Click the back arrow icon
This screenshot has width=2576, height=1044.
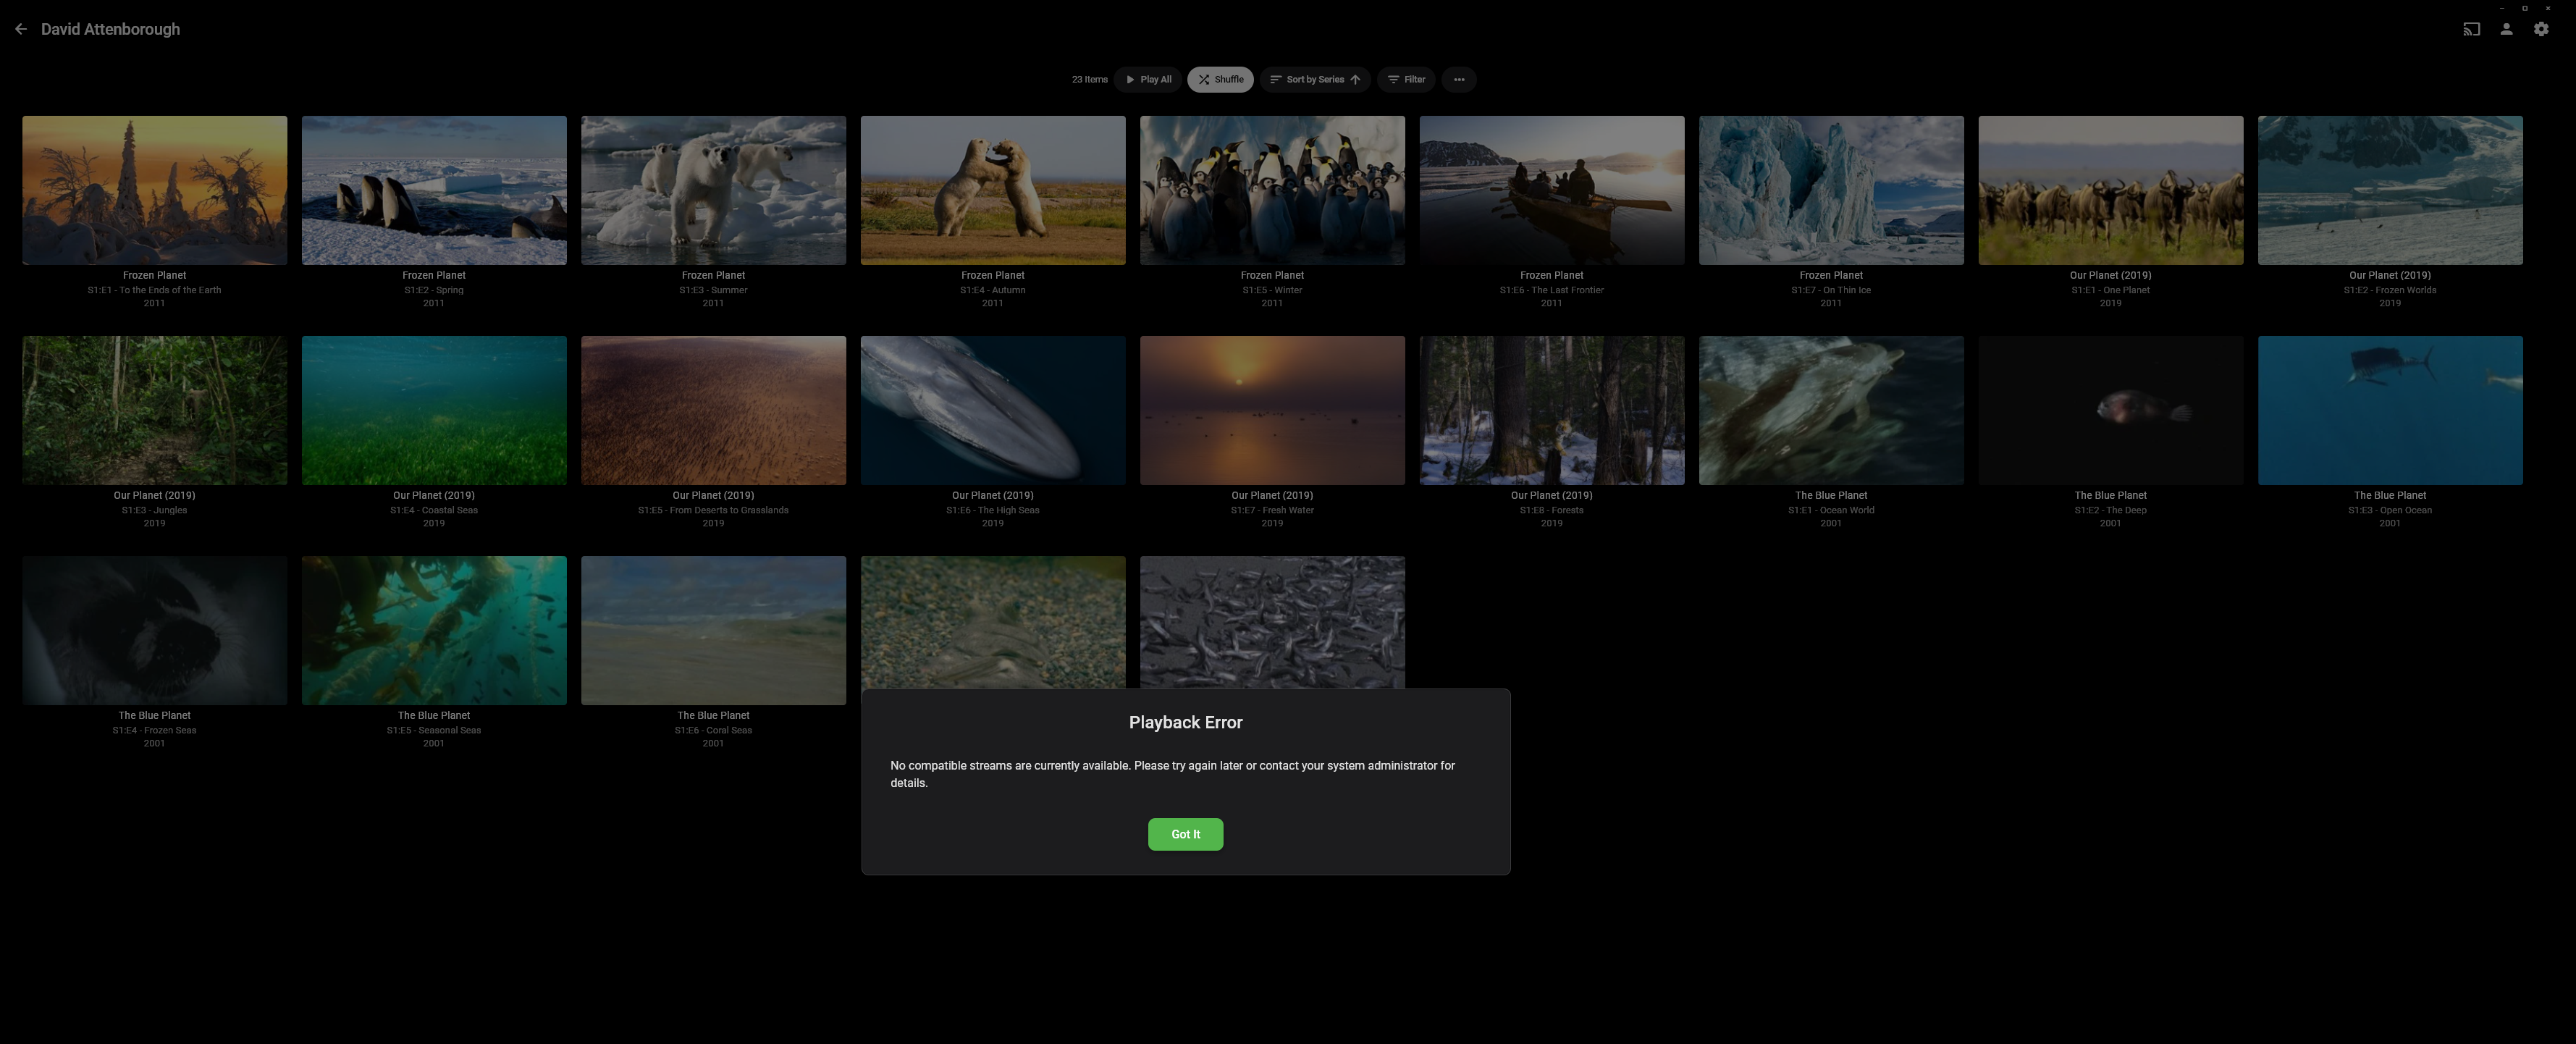pyautogui.click(x=21, y=29)
